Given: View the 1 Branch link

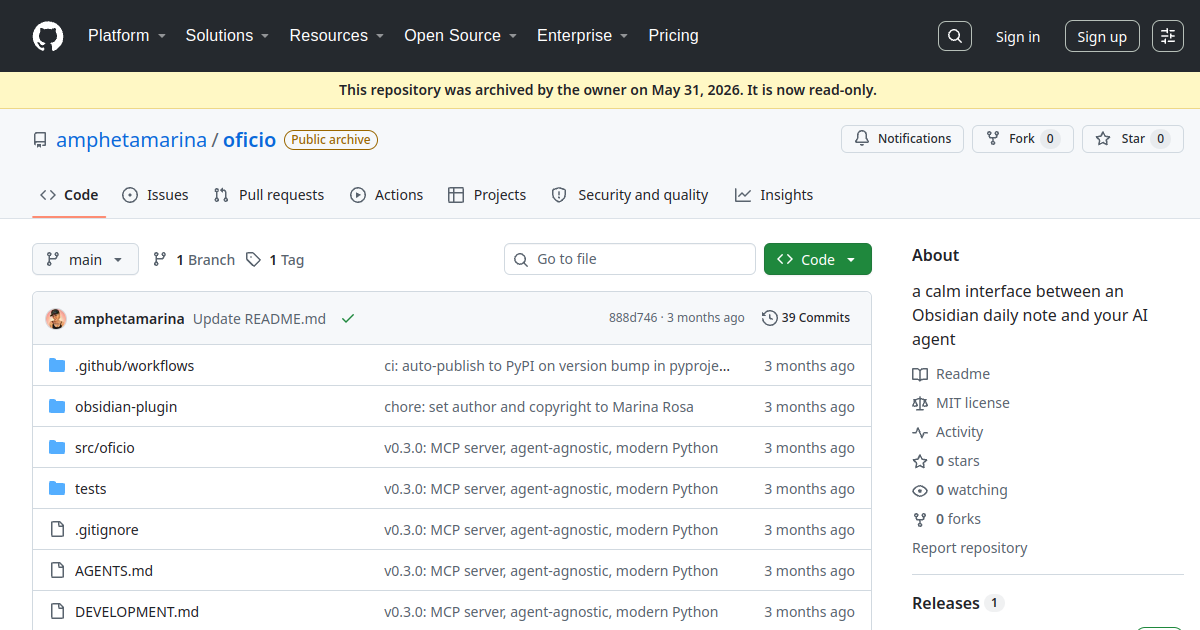Looking at the screenshot, I should 194,259.
